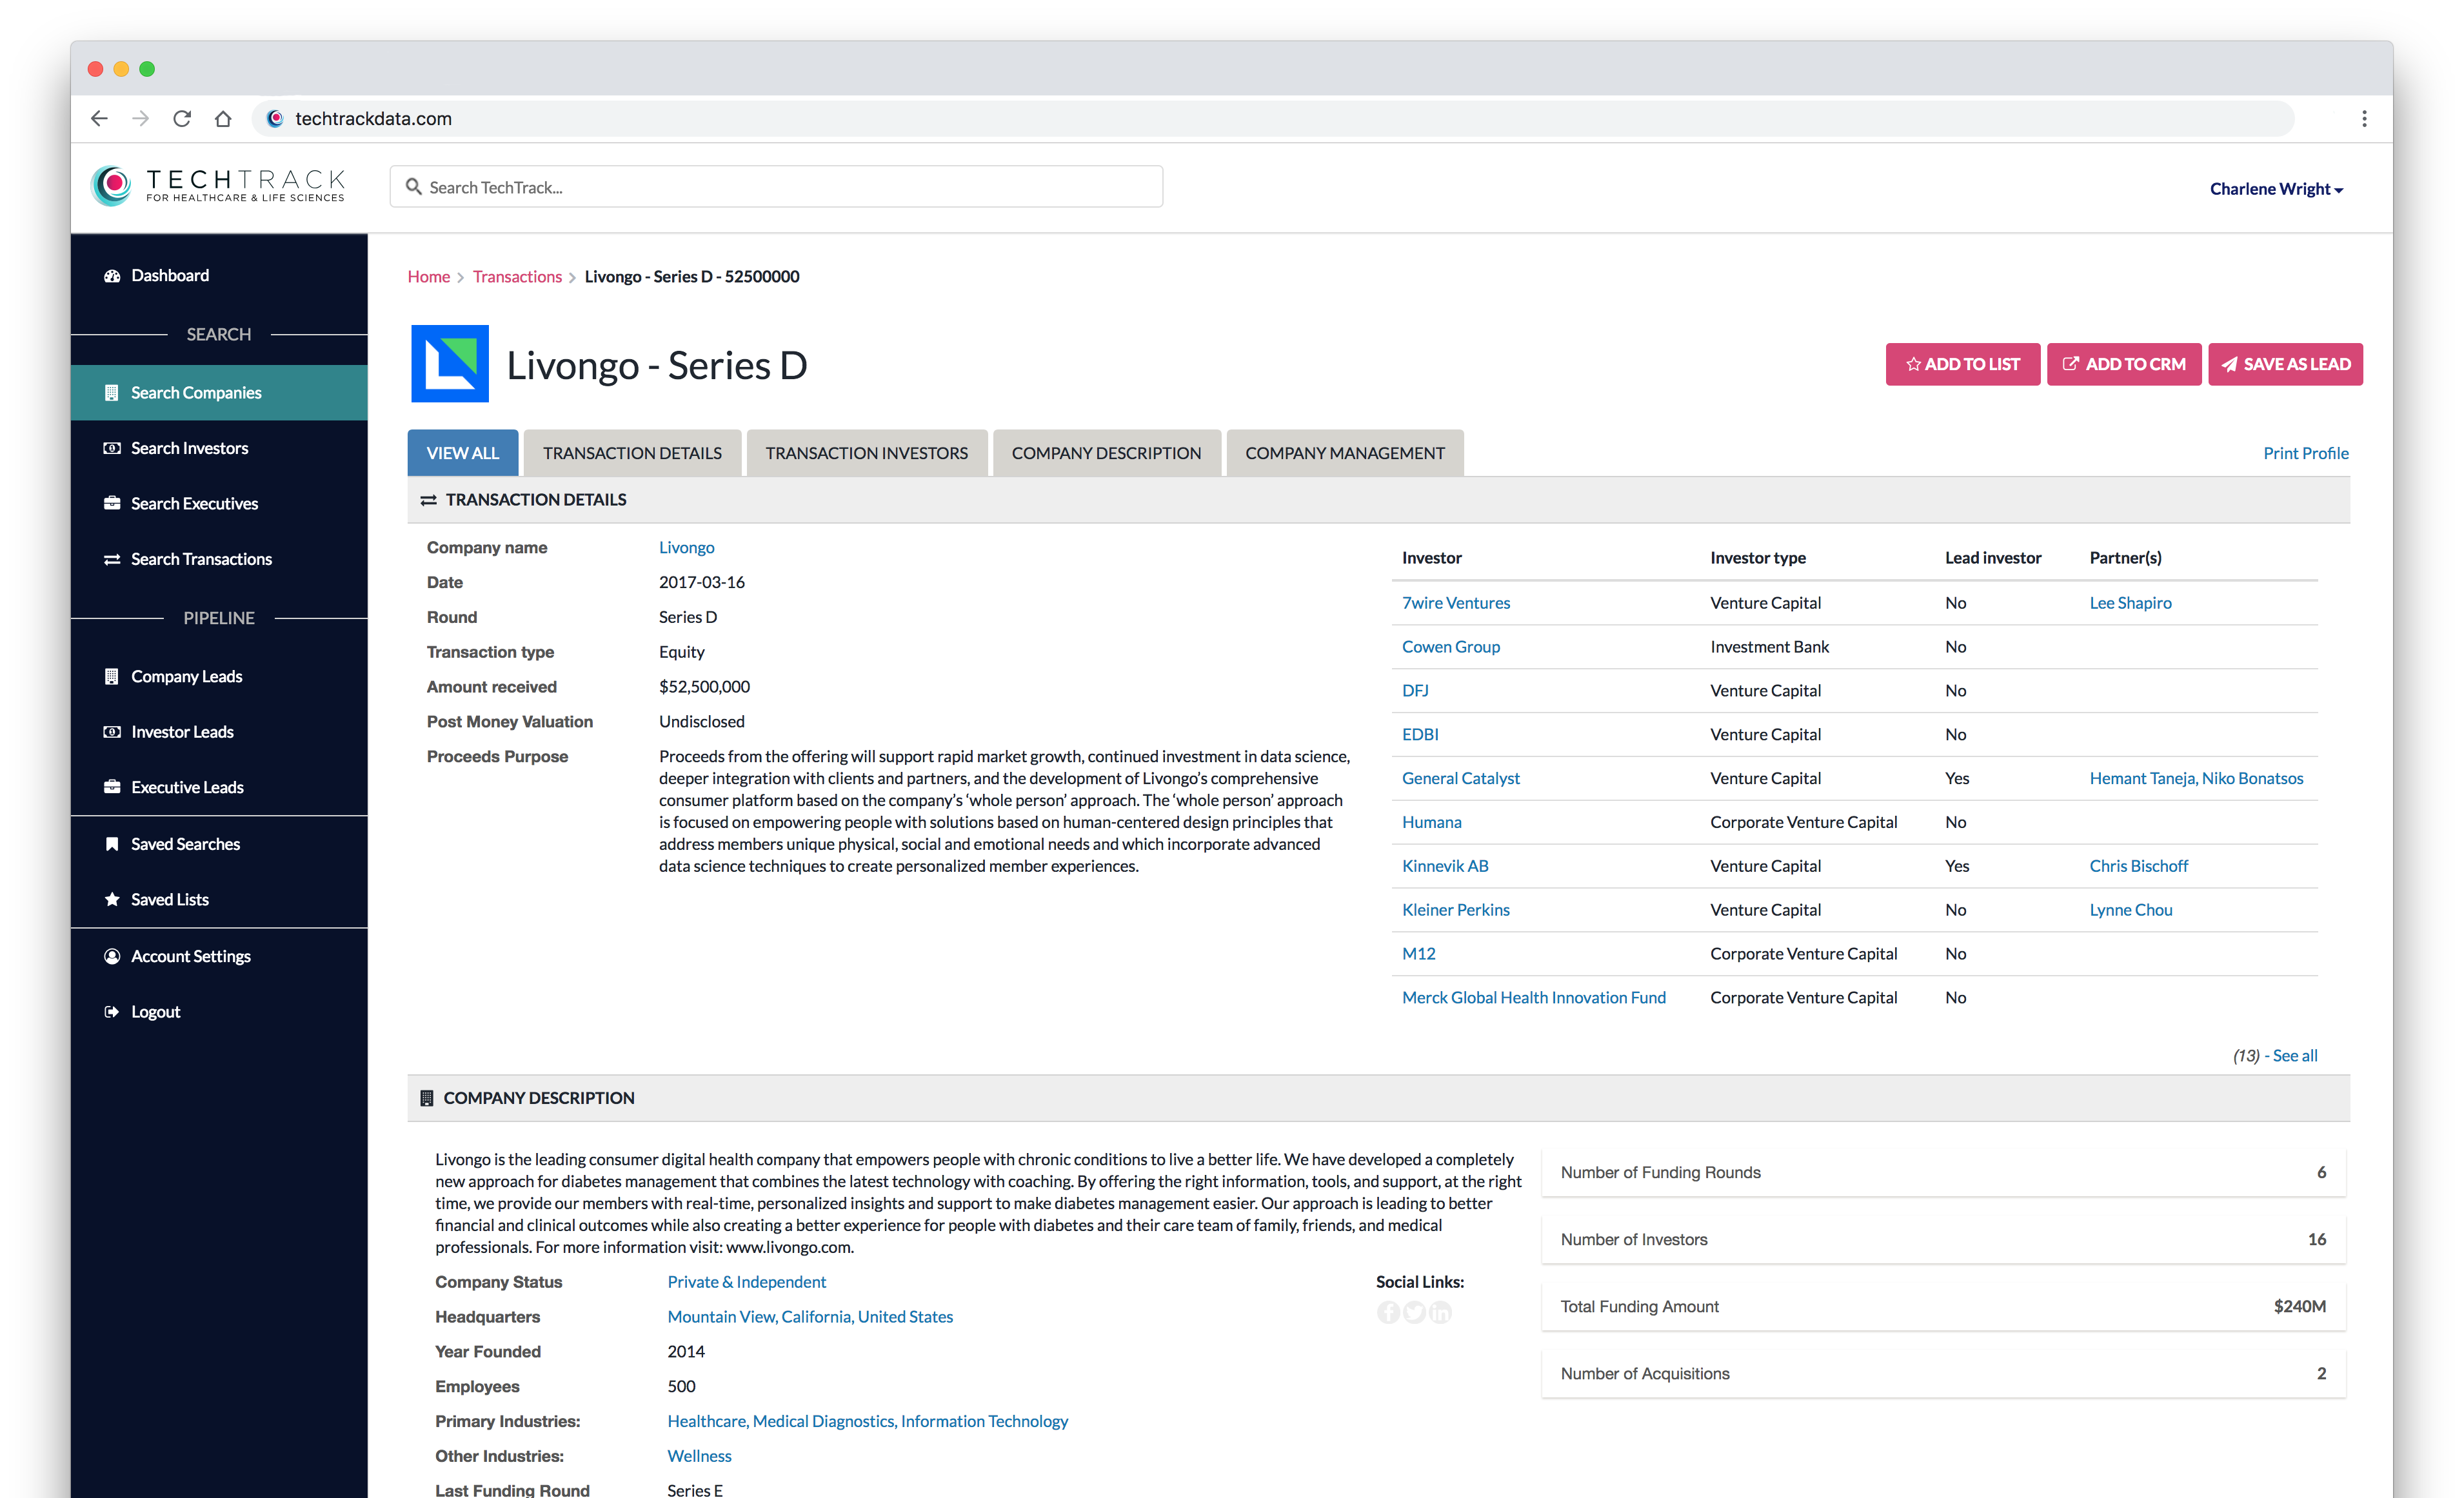
Task: Open the Charlene Wright user dropdown
Action: pyautogui.click(x=2276, y=189)
